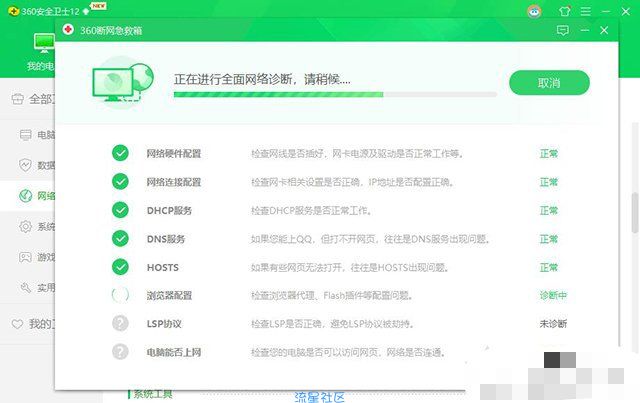Screen dimensions: 640x403
Task: Click the green check icon beside HOSTS
Action: pyautogui.click(x=120, y=267)
